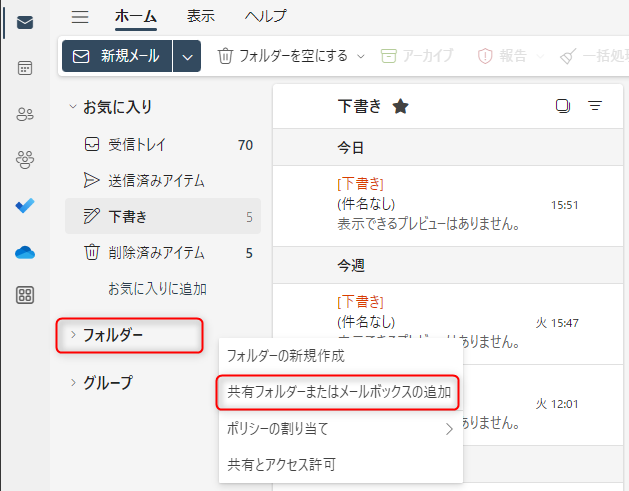Open the People contacts icon
Viewport: 629px width, 491px height.
tap(25, 114)
